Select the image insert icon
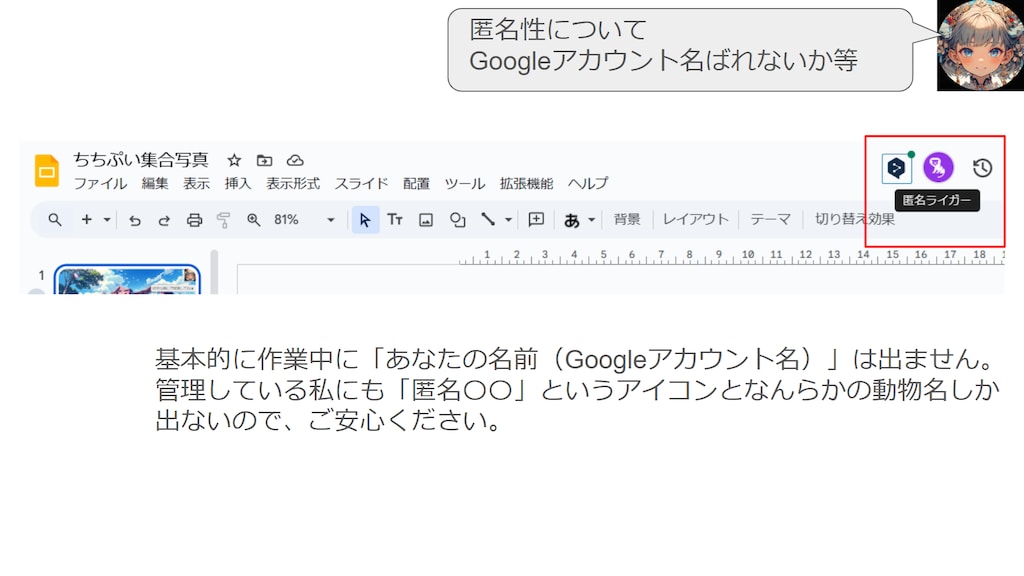This screenshot has width=1024, height=576. click(426, 219)
